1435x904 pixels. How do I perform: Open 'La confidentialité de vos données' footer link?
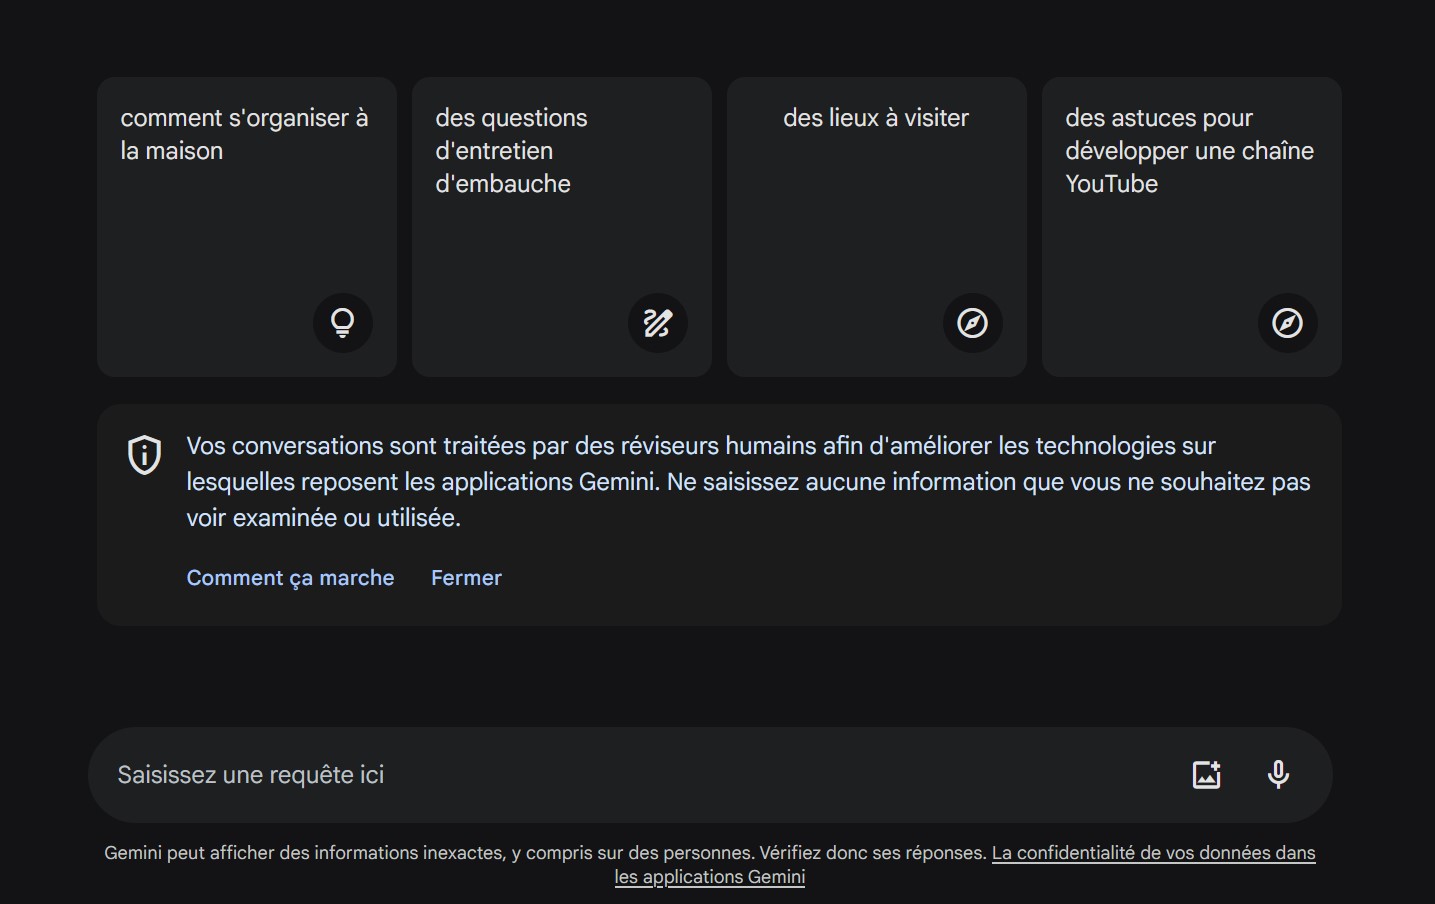point(1153,853)
